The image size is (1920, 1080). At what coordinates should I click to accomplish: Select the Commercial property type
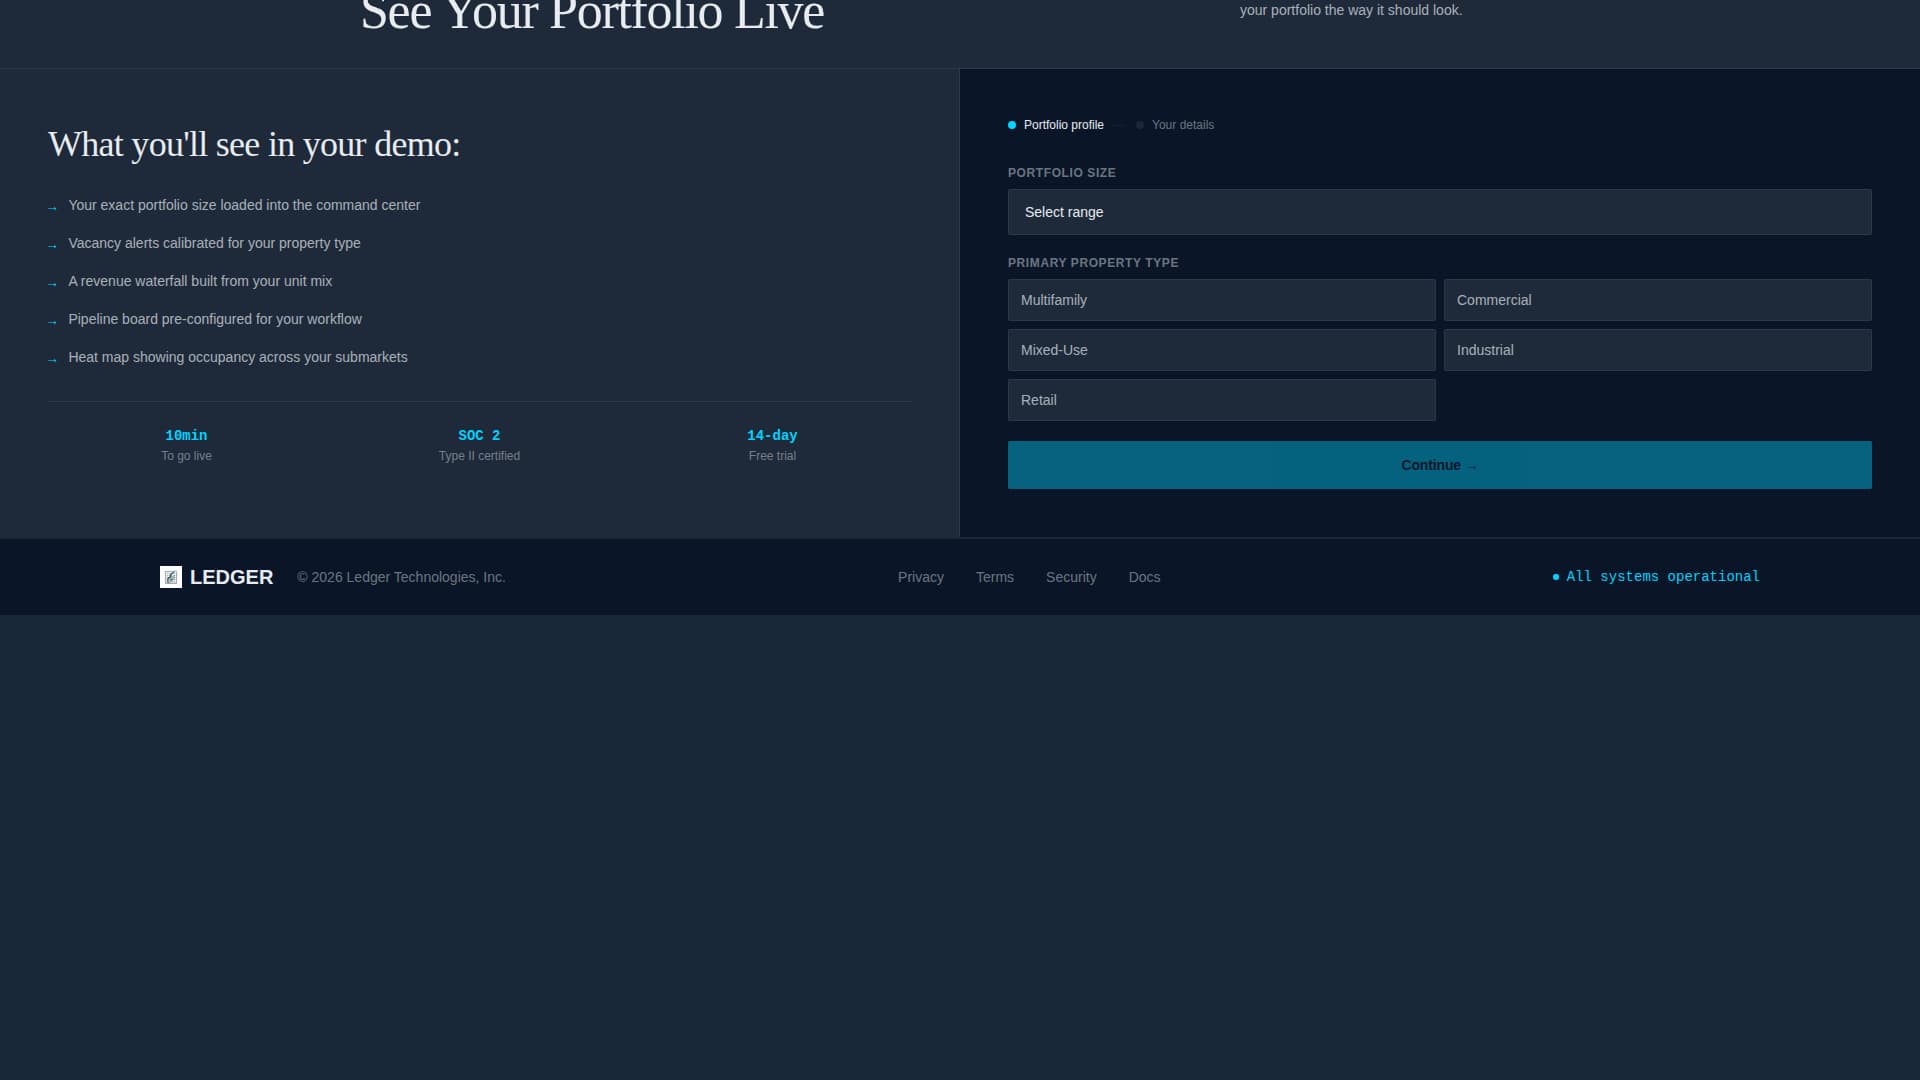point(1657,300)
